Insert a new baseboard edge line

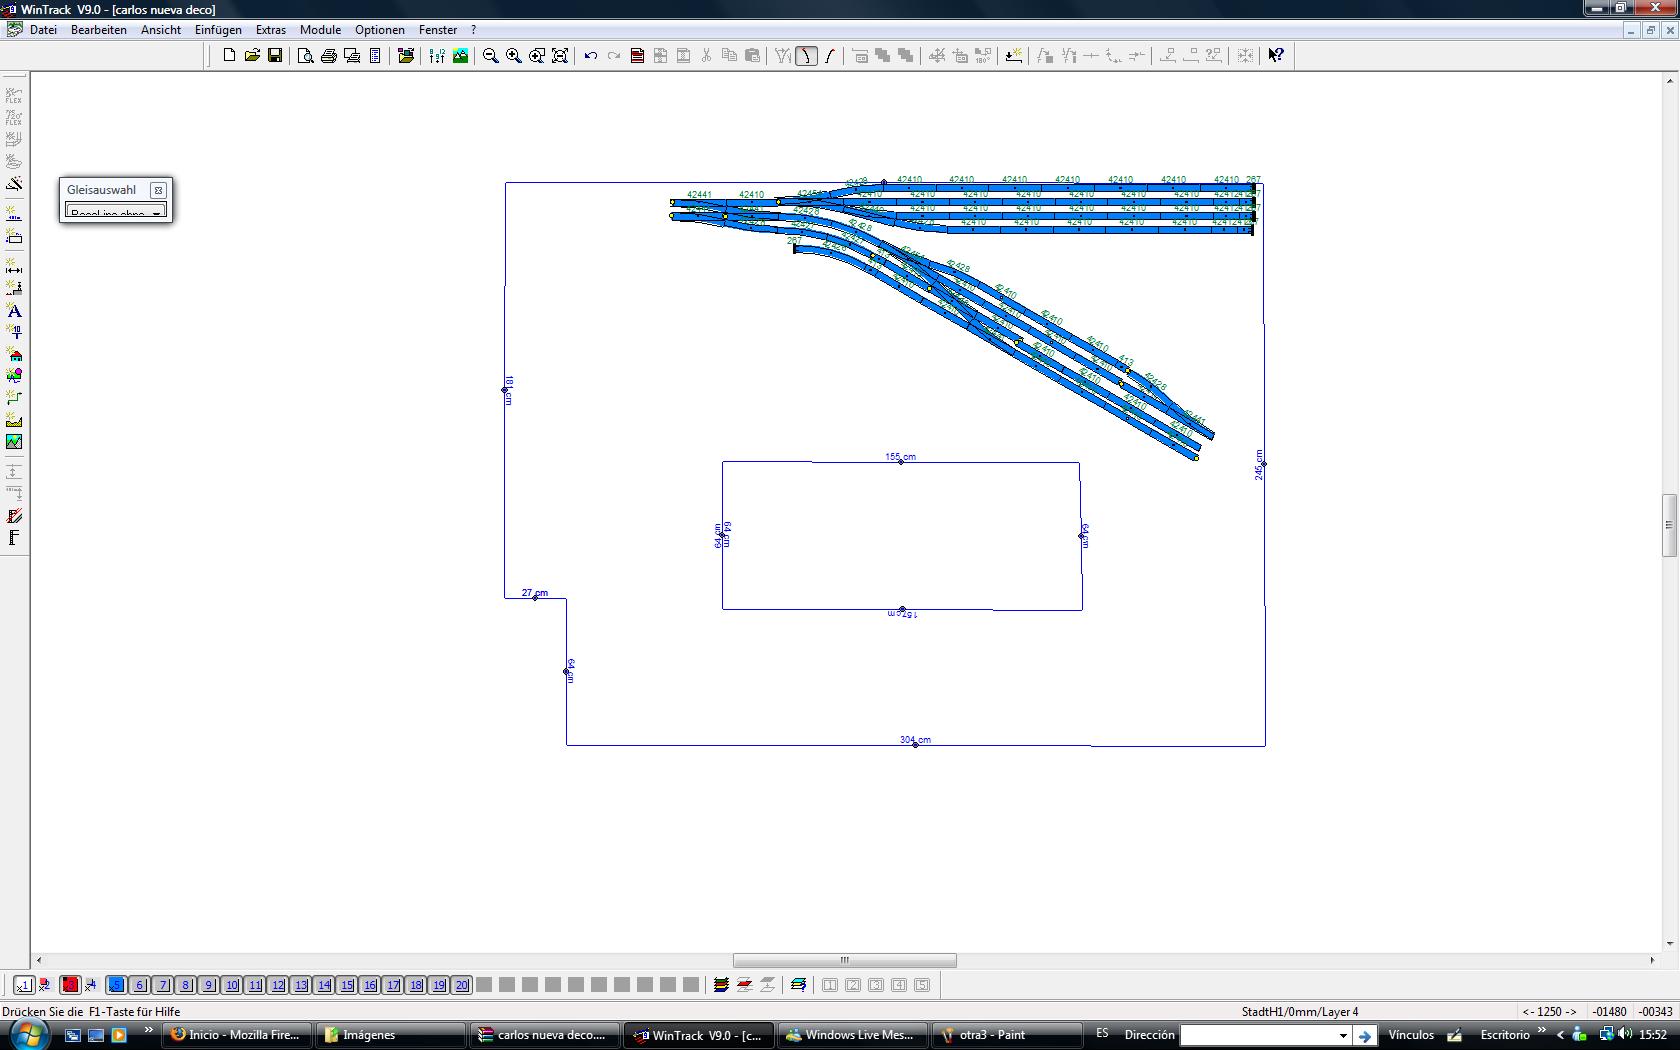point(14,214)
